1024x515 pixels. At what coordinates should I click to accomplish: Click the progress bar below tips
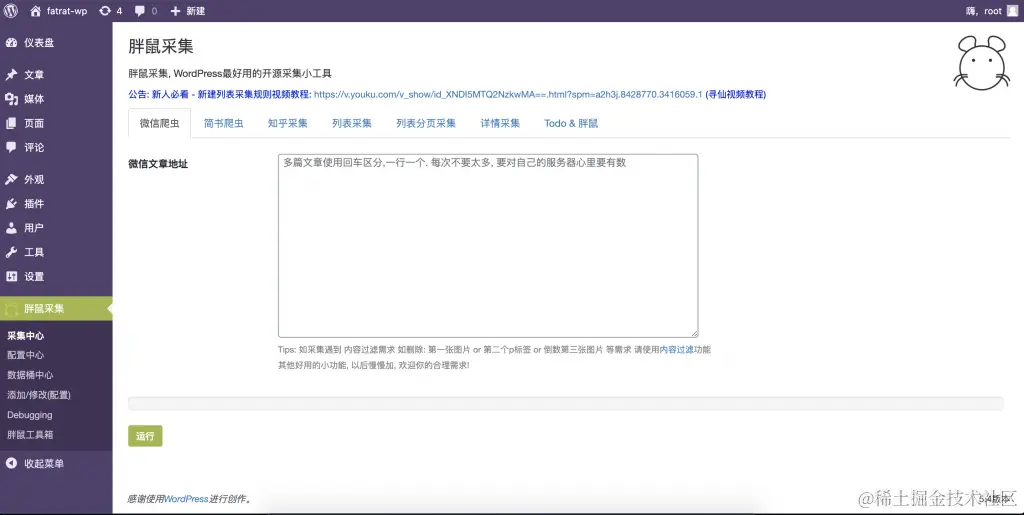[566, 403]
